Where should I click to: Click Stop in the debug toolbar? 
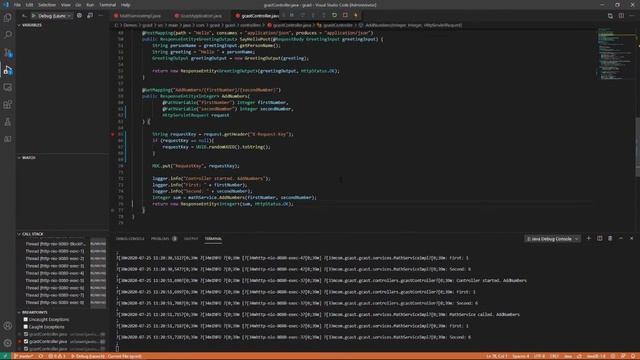(345, 15)
